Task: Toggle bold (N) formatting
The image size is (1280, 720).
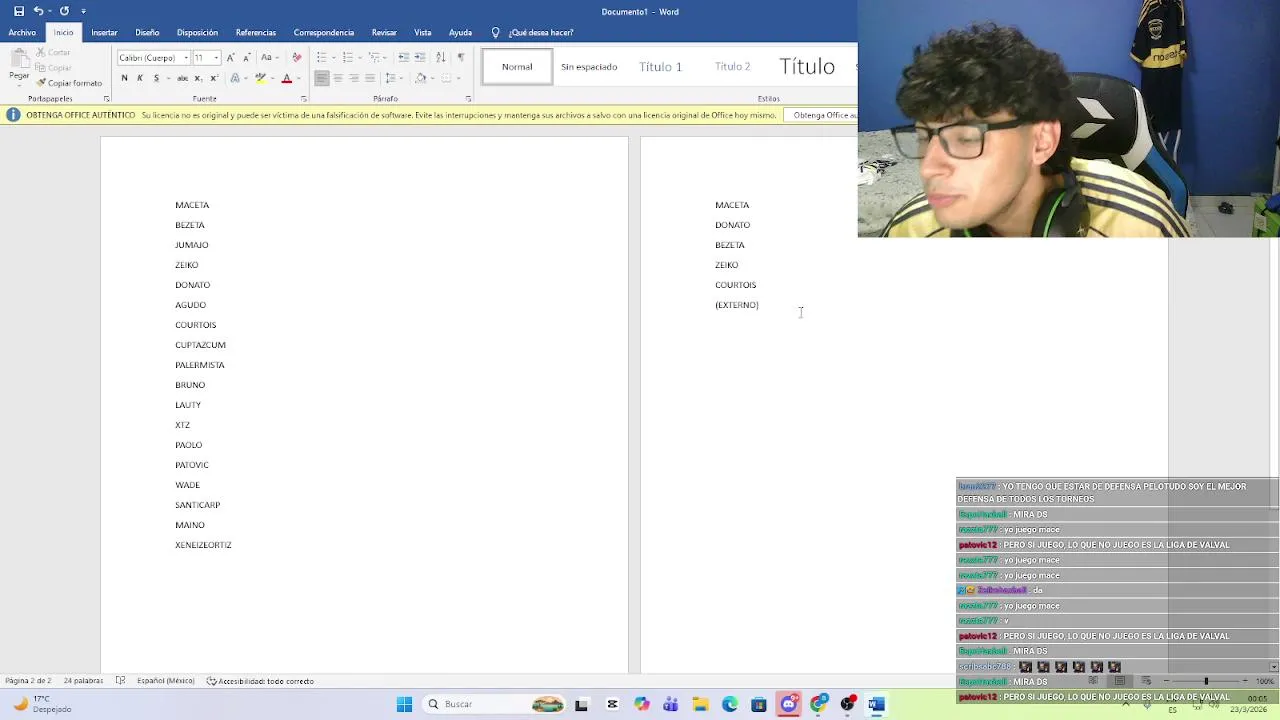Action: 125,78
